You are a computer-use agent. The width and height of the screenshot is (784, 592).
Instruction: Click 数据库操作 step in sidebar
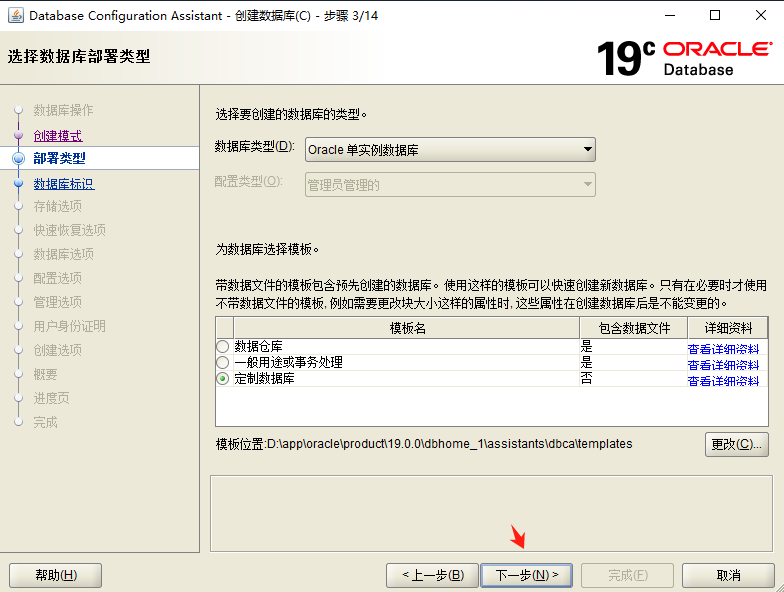(64, 110)
